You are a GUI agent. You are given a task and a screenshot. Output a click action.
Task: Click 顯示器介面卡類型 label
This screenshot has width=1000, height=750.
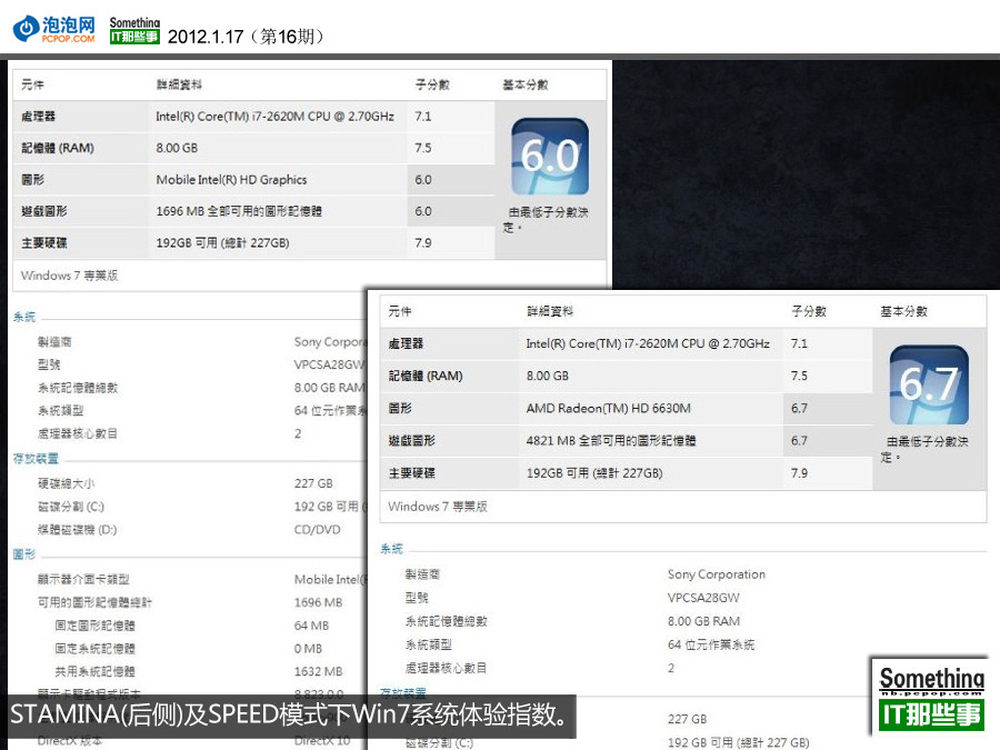83,579
